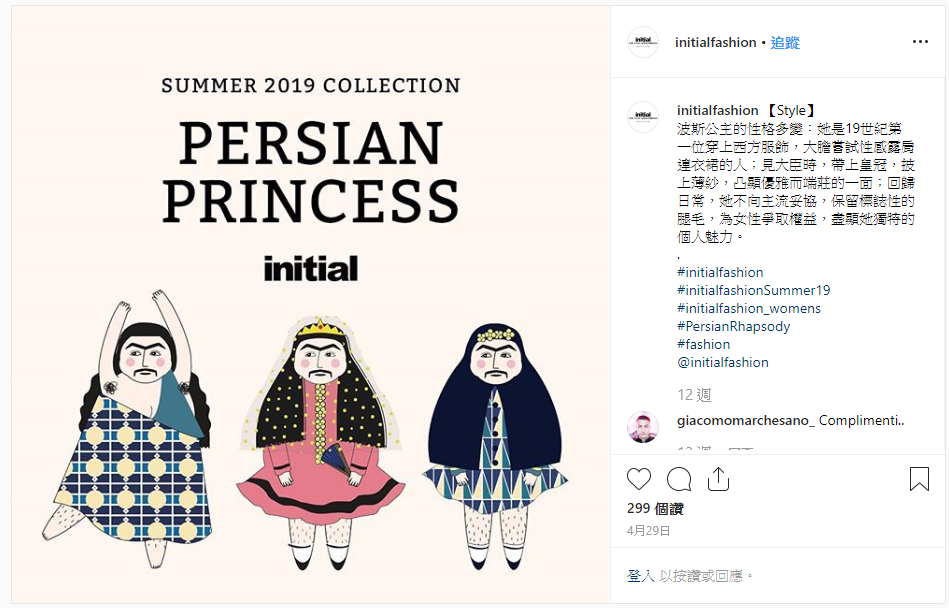Open the #PersianRhapsody hashtag
This screenshot has width=949, height=608.
[x=734, y=327]
